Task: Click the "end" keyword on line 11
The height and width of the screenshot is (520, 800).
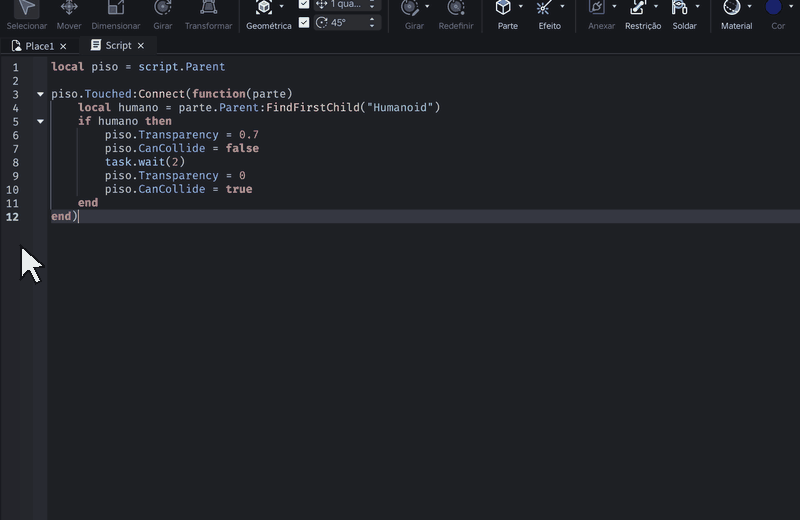Action: [x=88, y=203]
